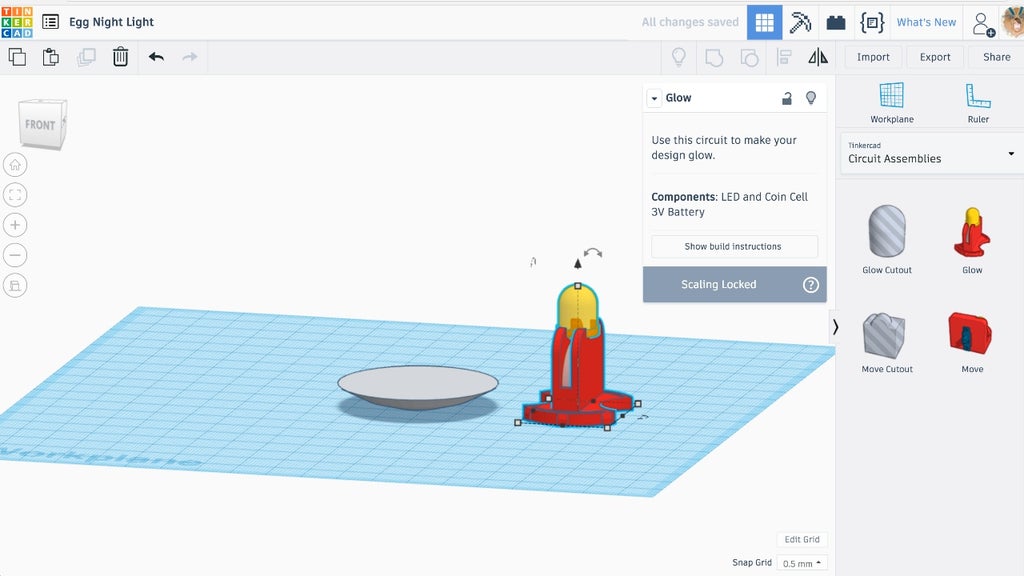Image resolution: width=1024 pixels, height=576 pixels.
Task: Hide the Glow shape with the bulb icon
Action: pos(810,98)
